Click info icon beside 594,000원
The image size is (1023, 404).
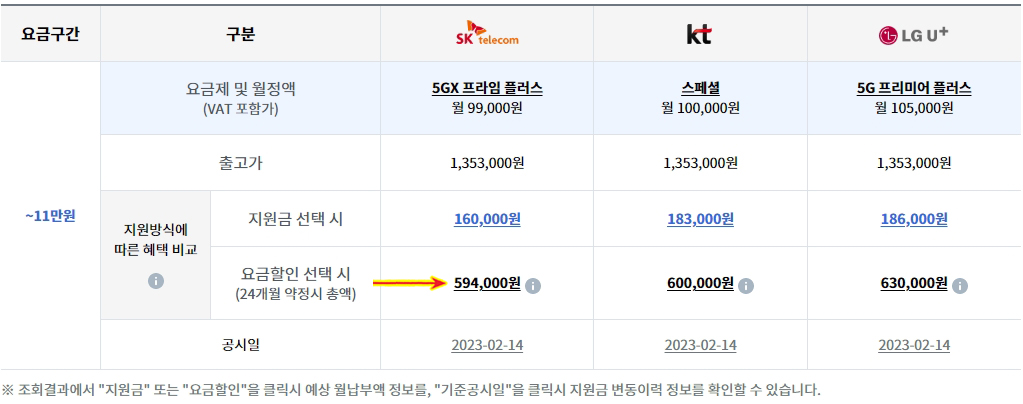533,286
